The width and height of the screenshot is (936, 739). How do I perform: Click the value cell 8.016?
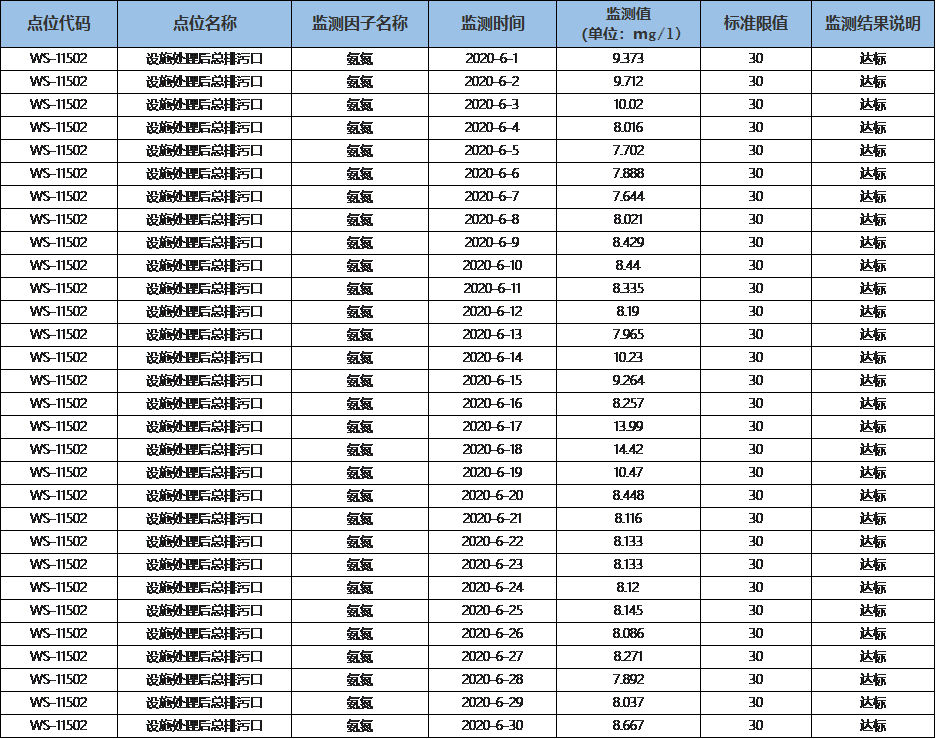(x=629, y=128)
